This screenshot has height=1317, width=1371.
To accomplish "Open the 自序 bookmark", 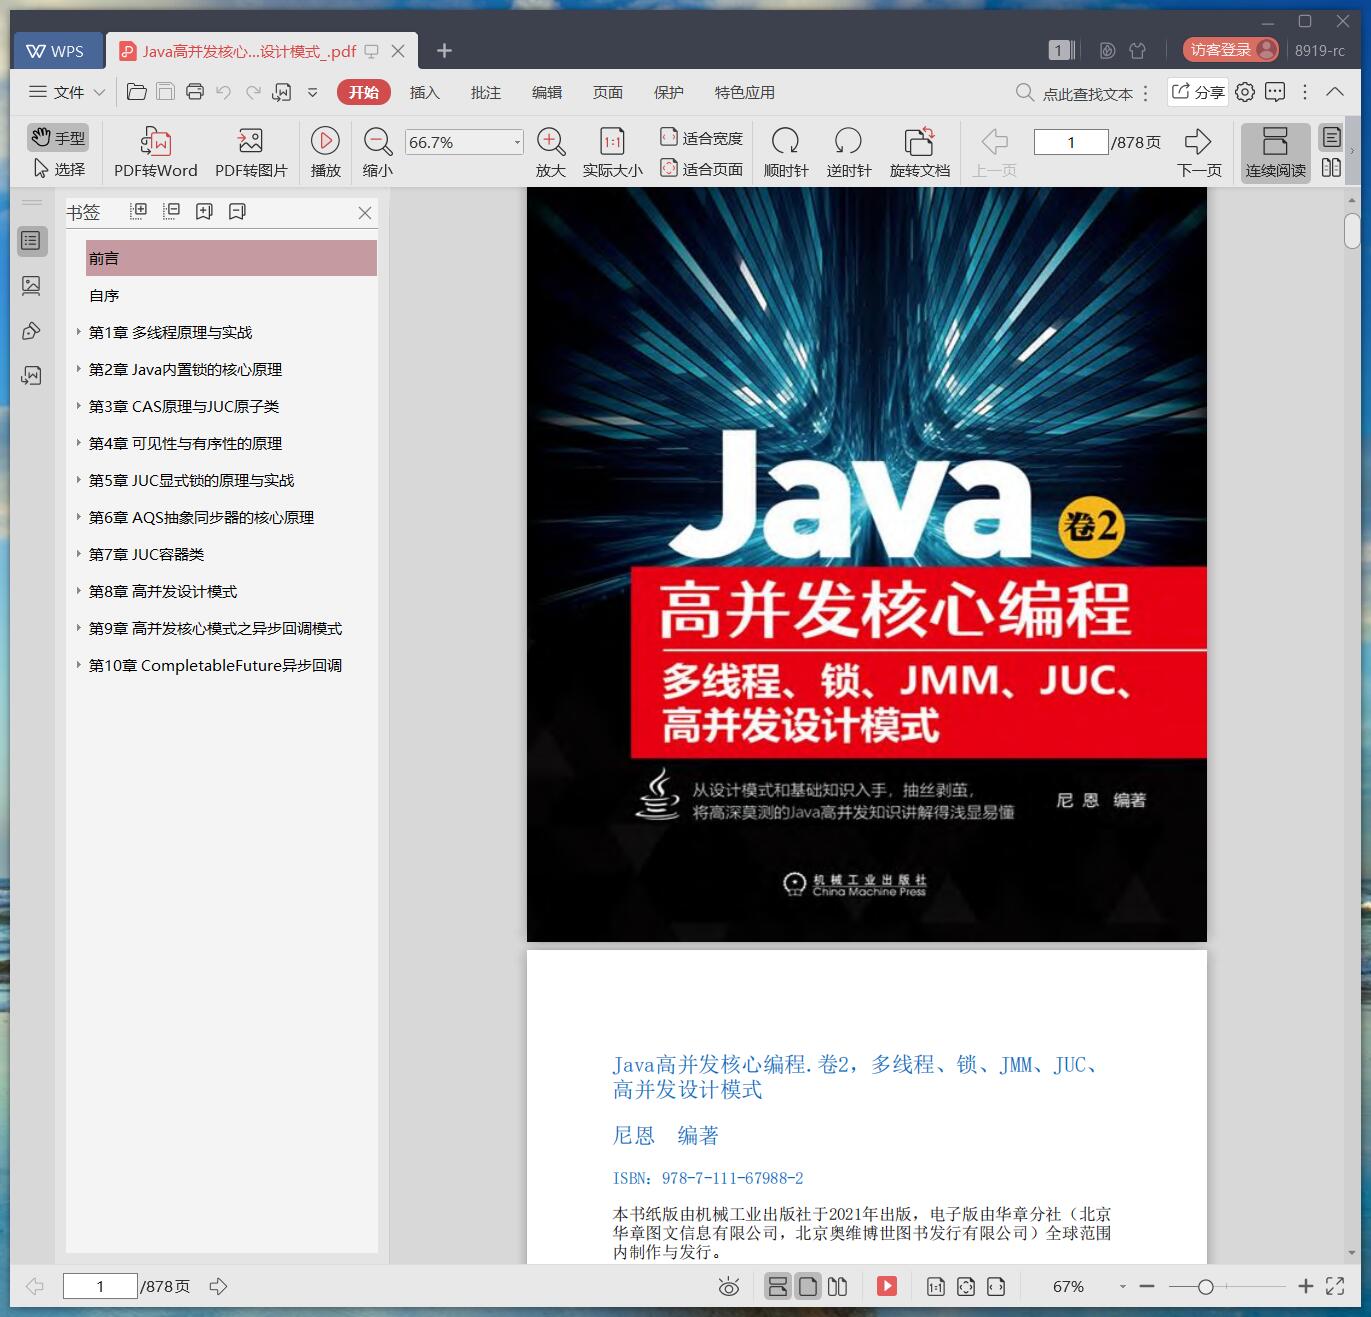I will (104, 296).
